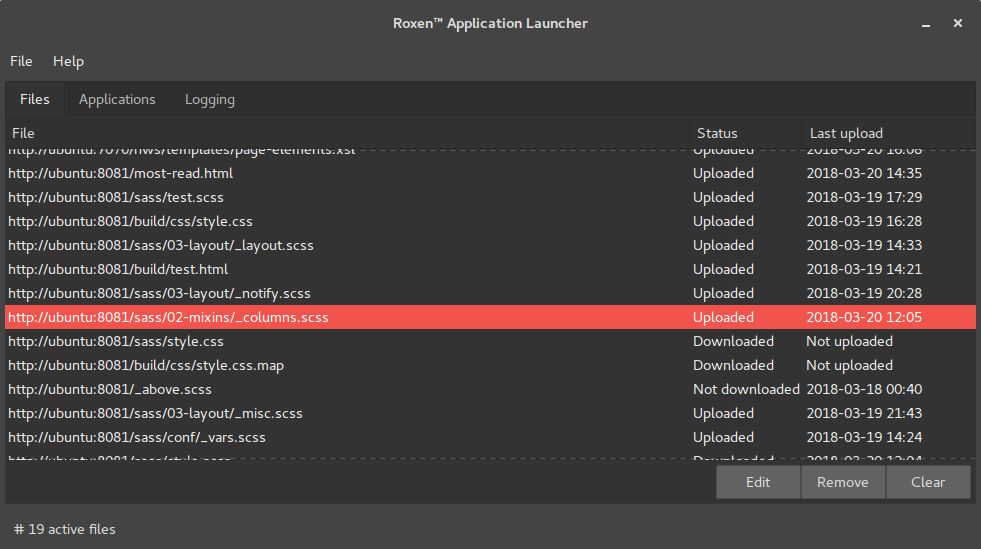
Task: Select the sass/style.css file row
Action: (490, 341)
